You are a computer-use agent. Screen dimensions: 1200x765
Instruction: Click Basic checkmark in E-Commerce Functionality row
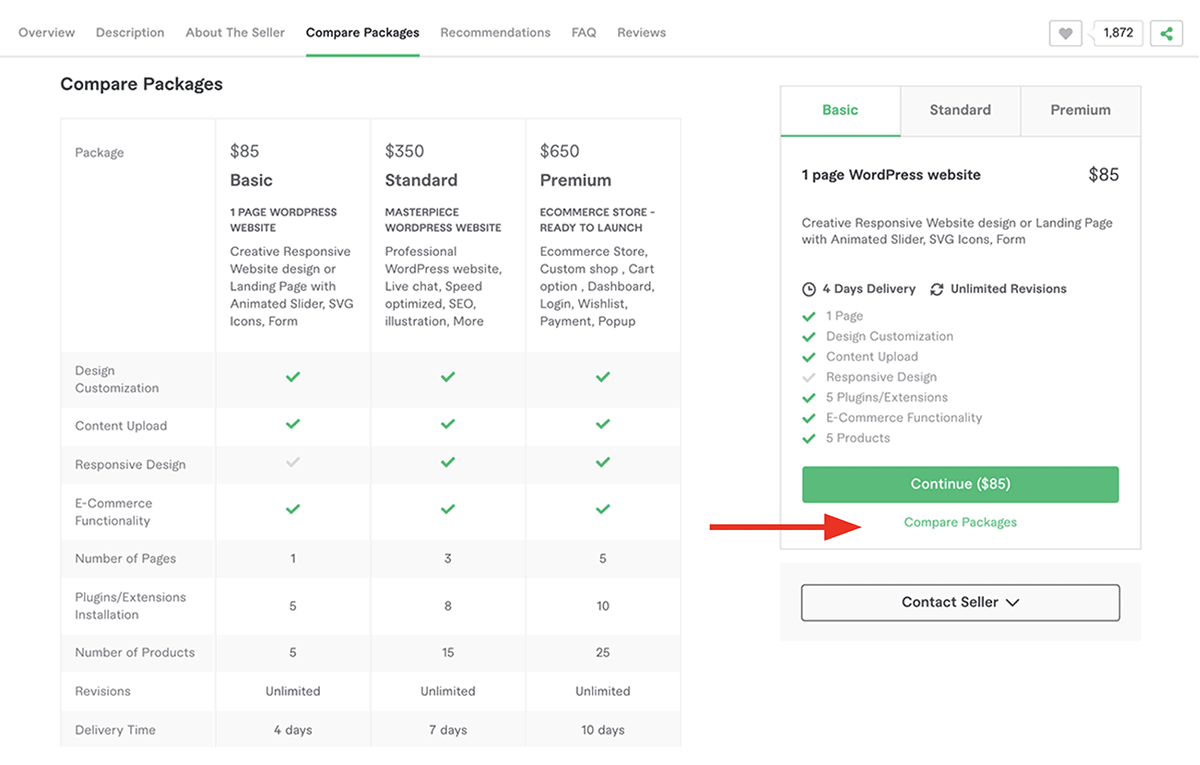point(293,509)
